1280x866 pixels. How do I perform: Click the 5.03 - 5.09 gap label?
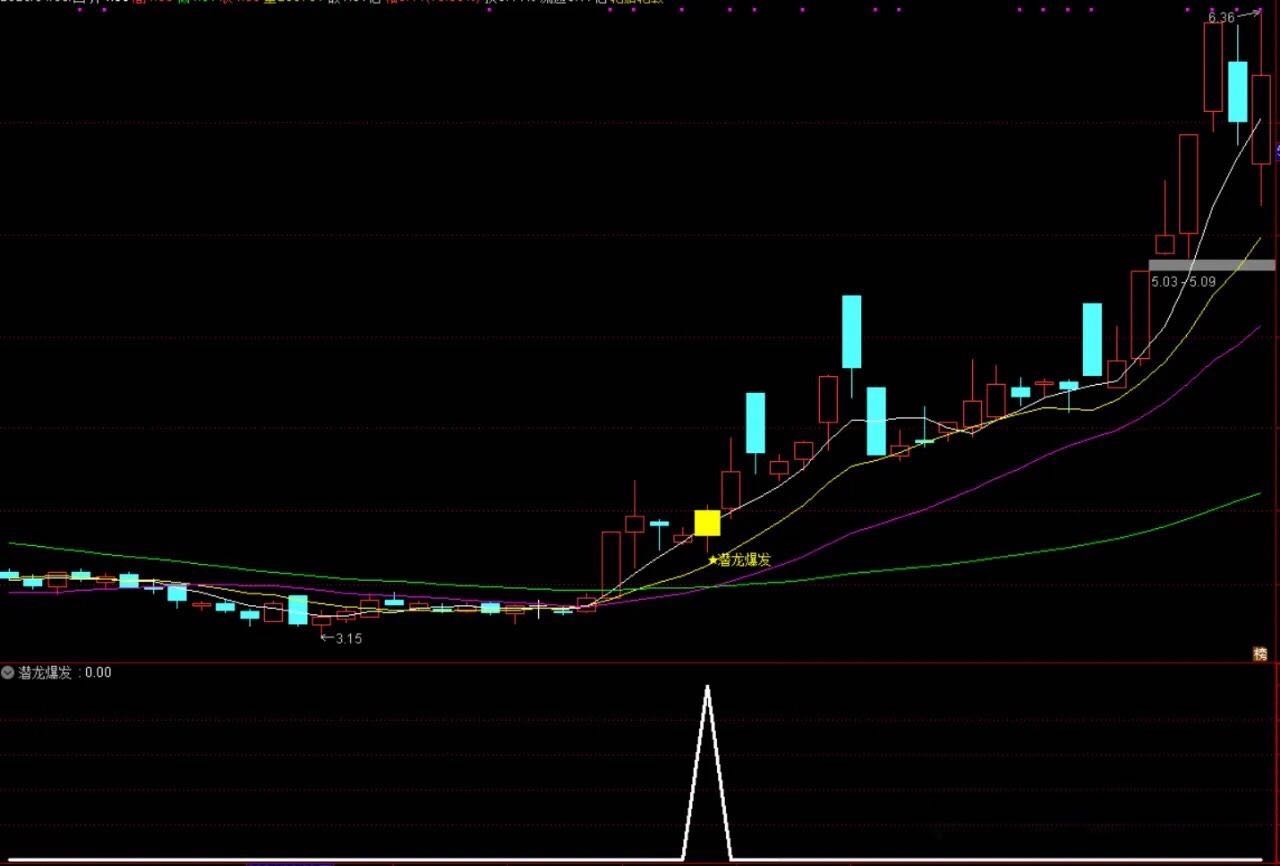pos(1184,282)
